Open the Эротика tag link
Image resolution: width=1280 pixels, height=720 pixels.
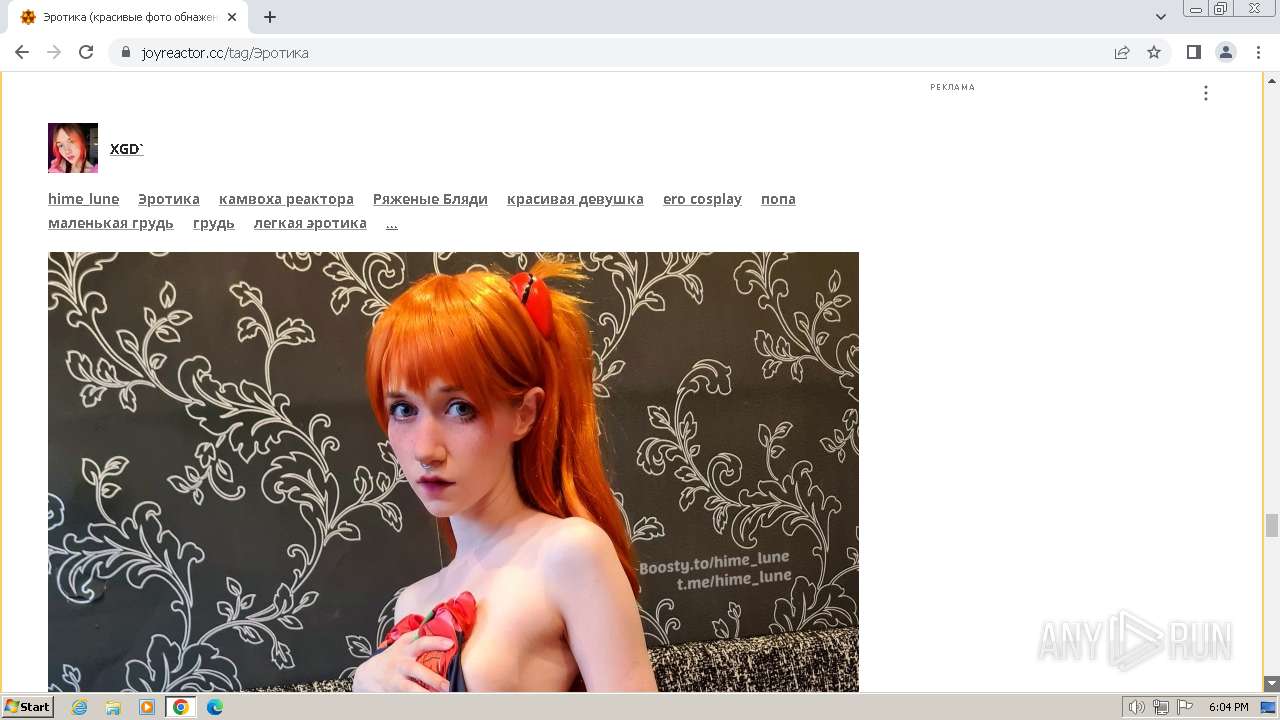coord(169,199)
